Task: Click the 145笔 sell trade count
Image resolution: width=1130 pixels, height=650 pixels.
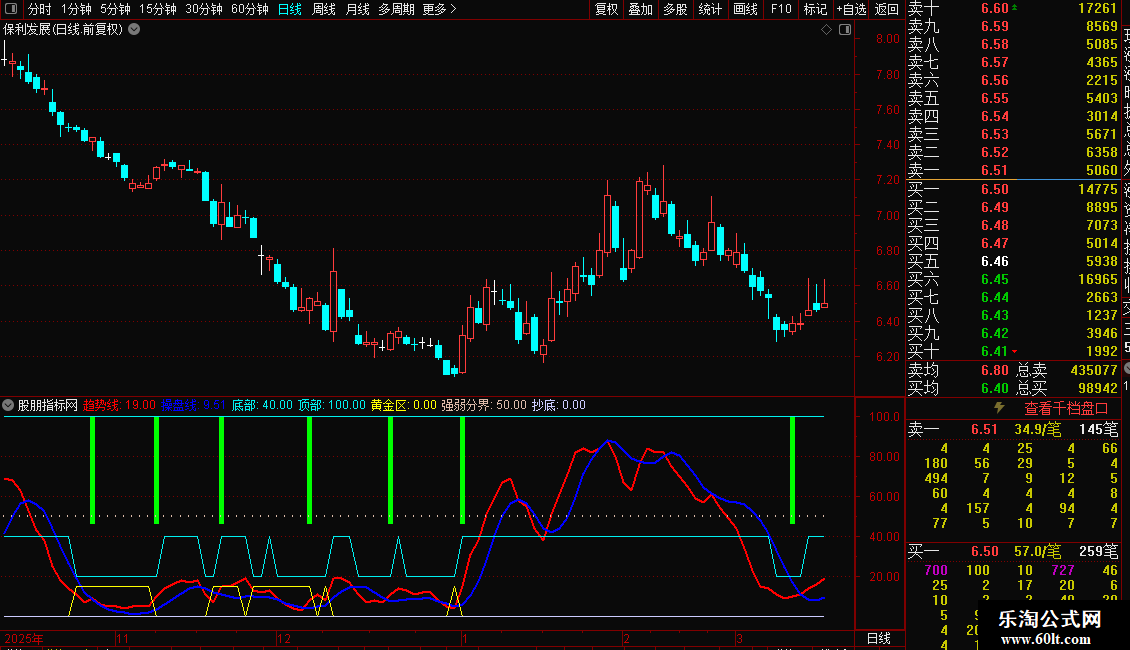Action: (1098, 430)
